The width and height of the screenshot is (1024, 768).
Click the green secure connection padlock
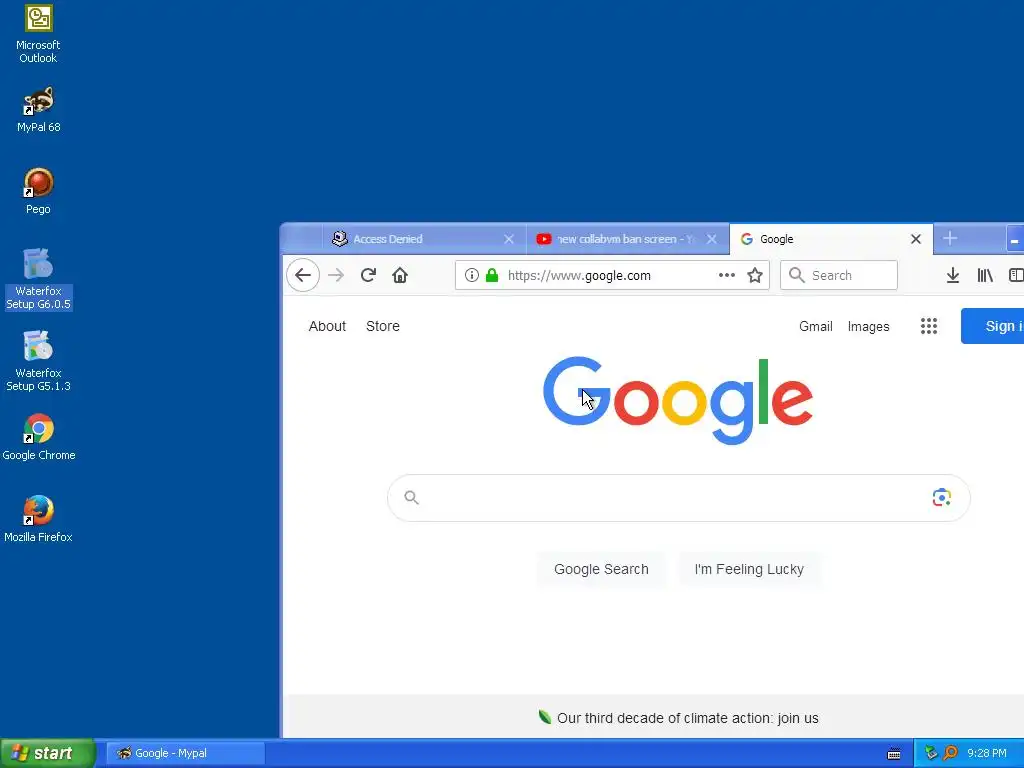[492, 275]
